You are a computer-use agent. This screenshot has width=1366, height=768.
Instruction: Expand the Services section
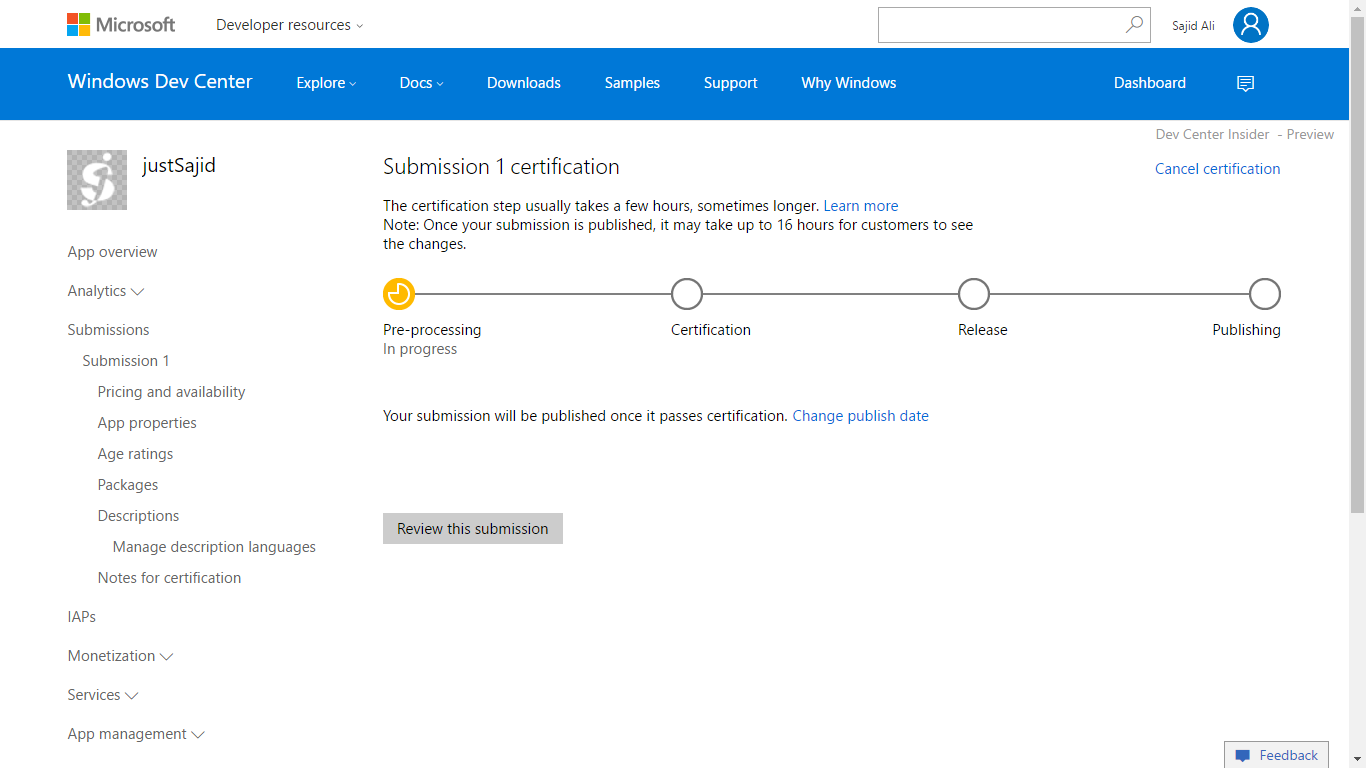click(102, 695)
